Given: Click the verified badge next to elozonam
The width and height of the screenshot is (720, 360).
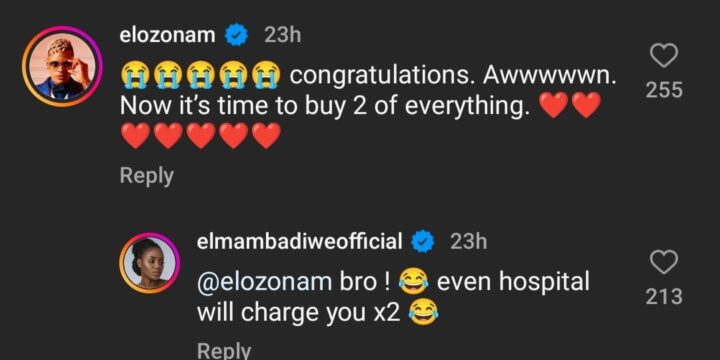Looking at the screenshot, I should (237, 36).
